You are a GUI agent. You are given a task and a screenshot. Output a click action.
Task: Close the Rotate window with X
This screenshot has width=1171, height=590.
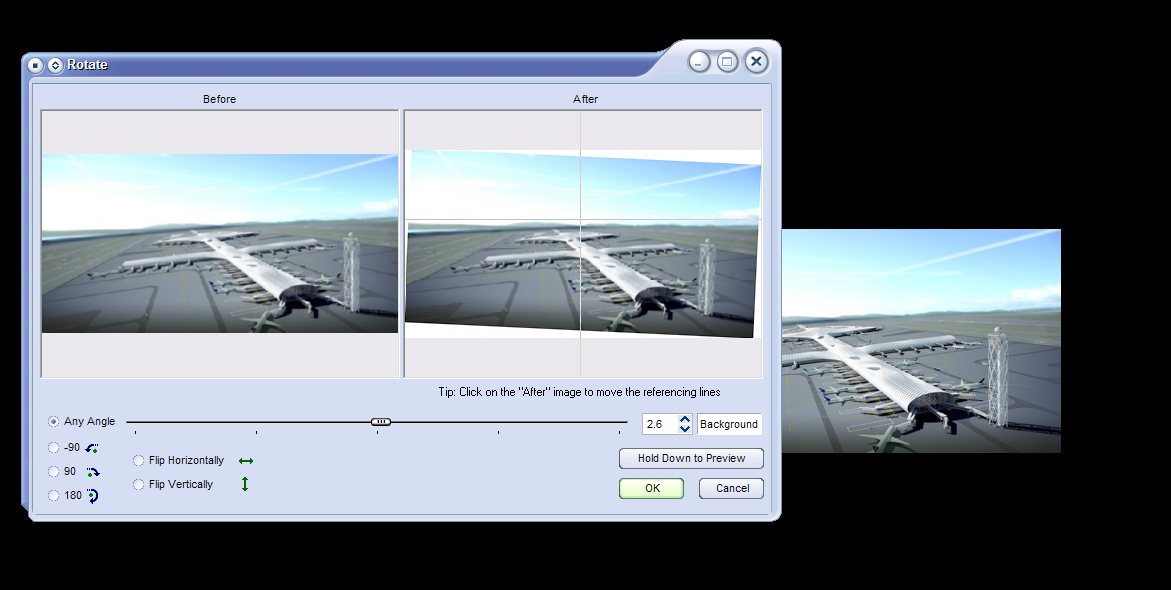757,61
